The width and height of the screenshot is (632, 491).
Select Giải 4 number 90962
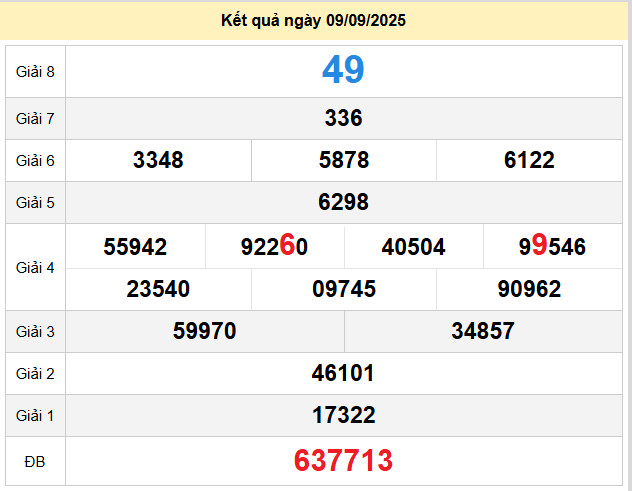coord(529,289)
